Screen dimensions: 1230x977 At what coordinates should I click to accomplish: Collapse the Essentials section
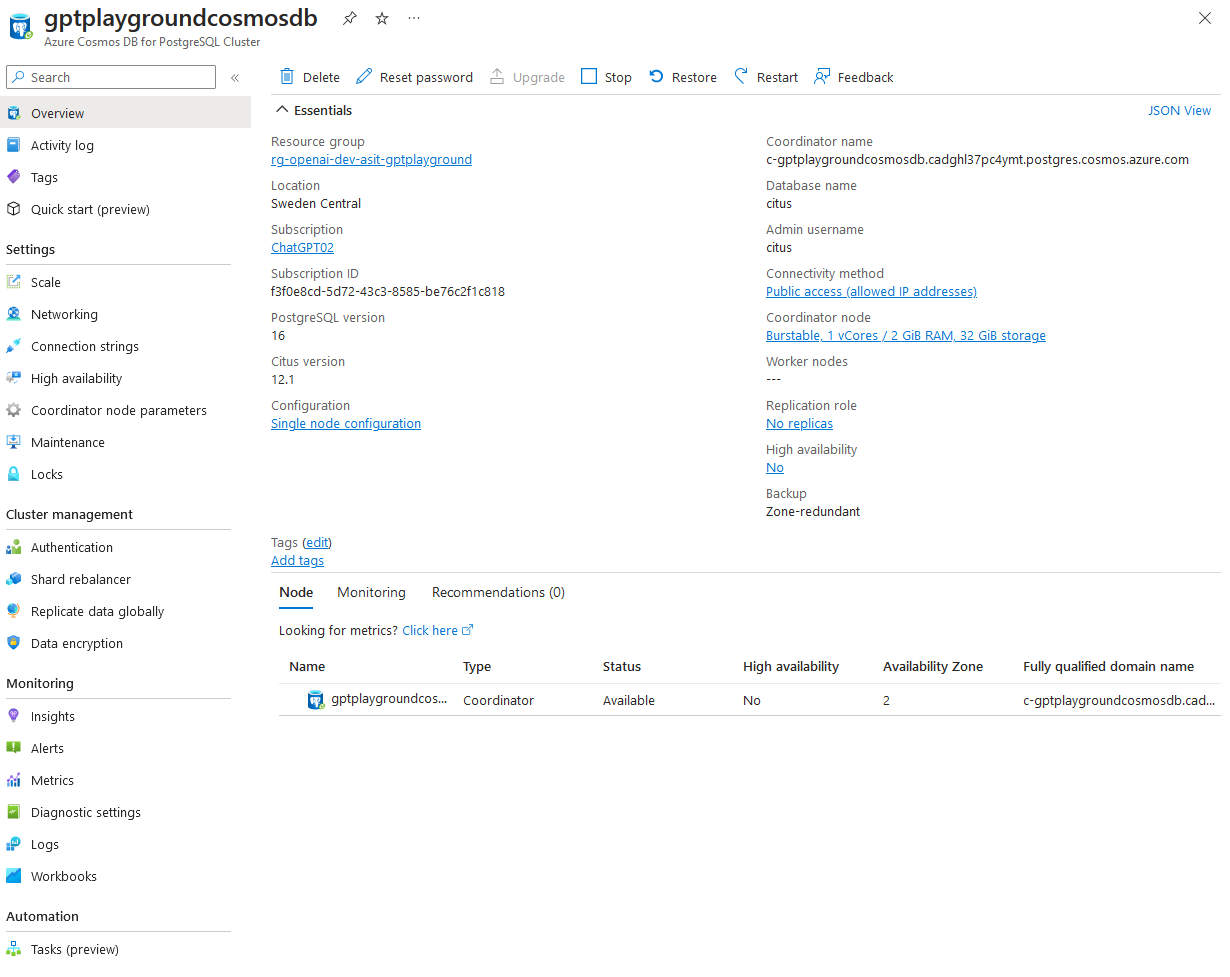point(281,110)
